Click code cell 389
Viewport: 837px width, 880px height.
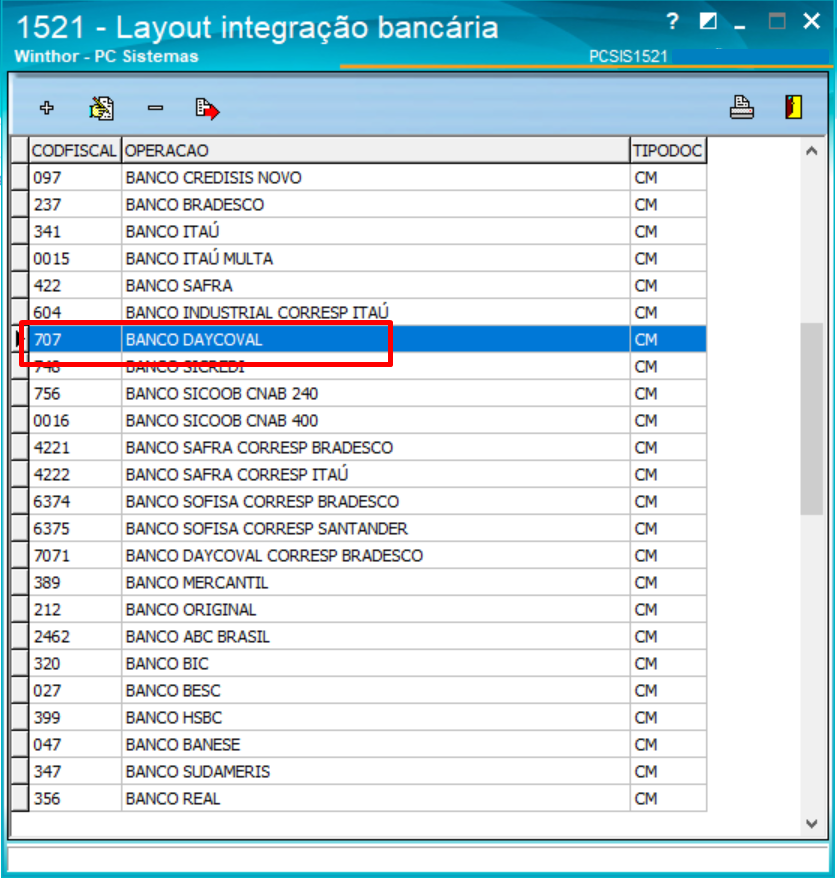click(75, 582)
